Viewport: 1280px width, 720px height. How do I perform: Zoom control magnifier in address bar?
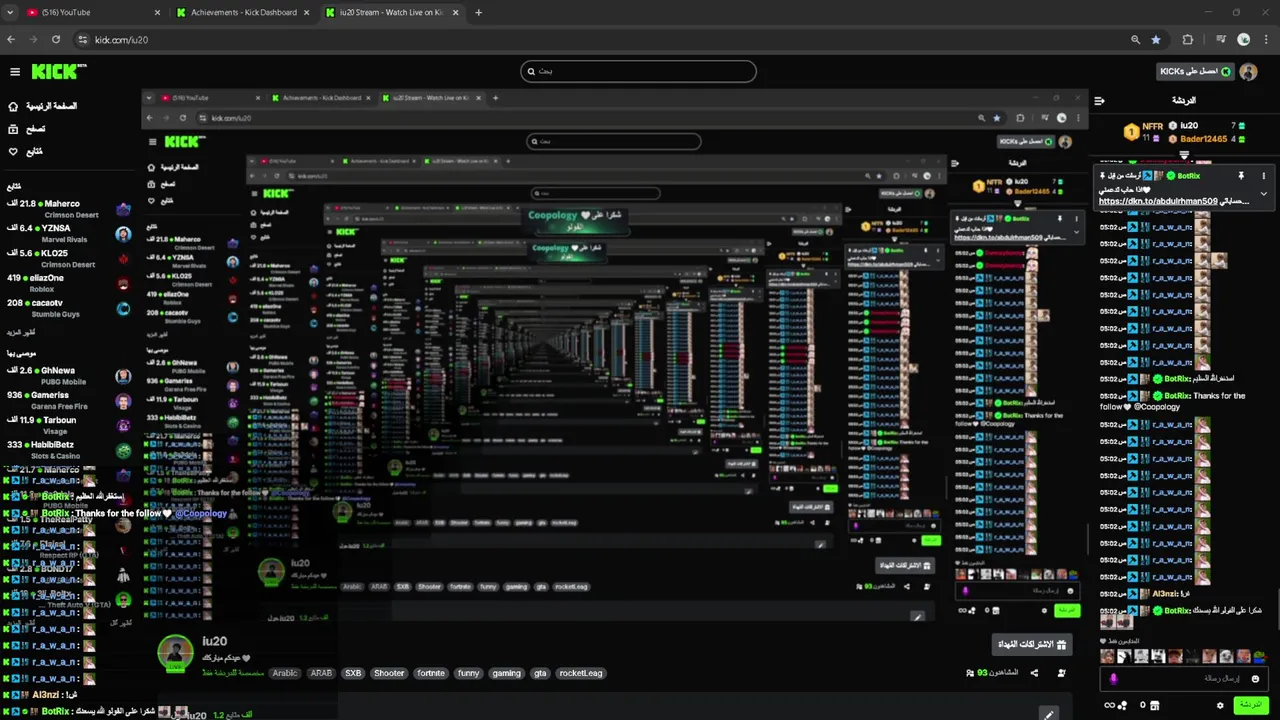(1135, 40)
